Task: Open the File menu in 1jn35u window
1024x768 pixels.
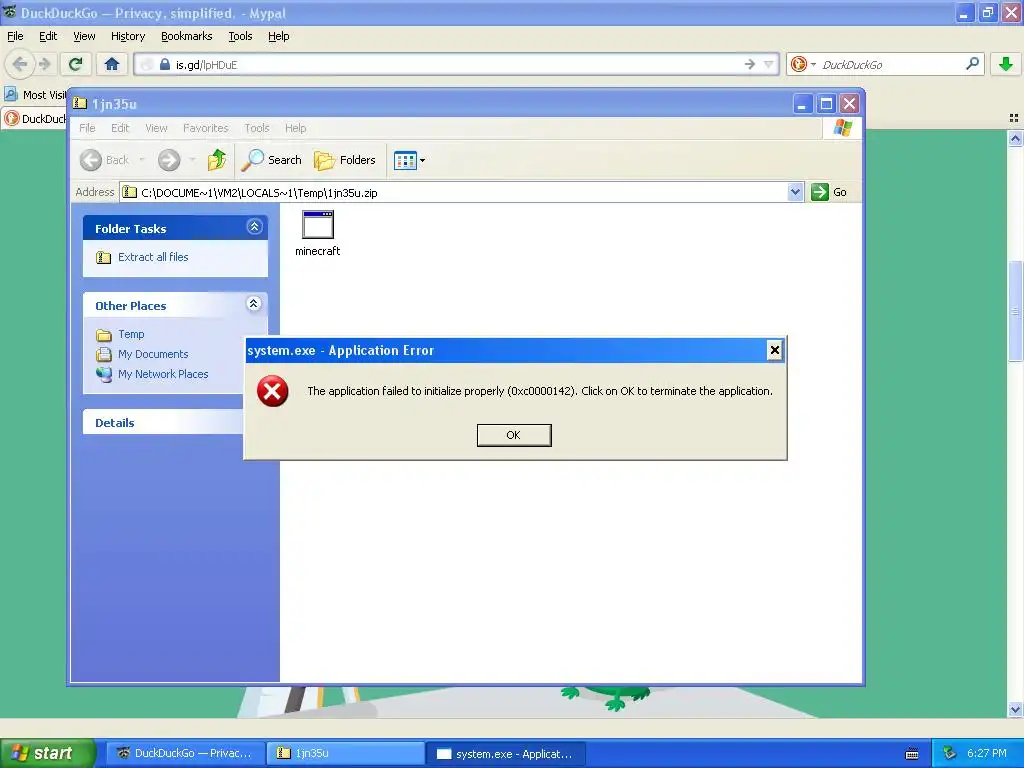Action: pos(87,128)
